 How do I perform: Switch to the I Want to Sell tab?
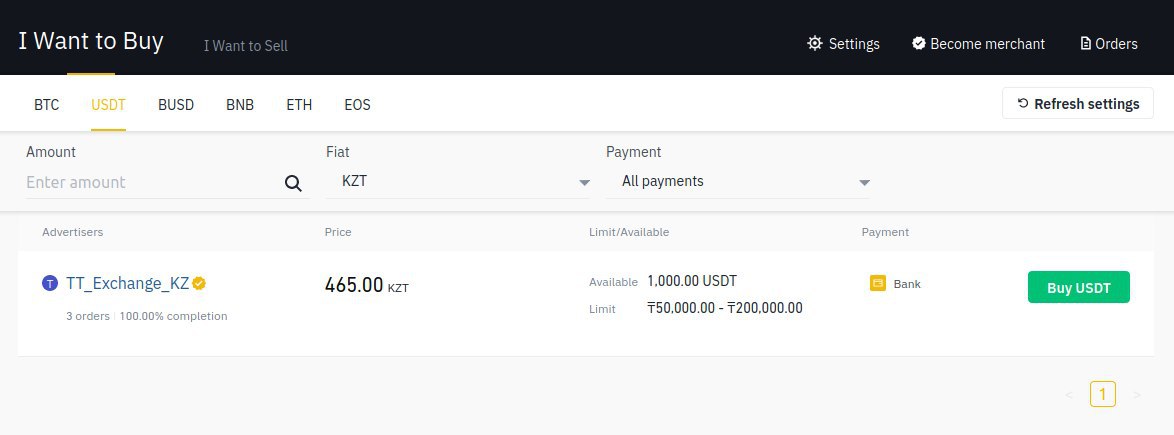tap(246, 46)
